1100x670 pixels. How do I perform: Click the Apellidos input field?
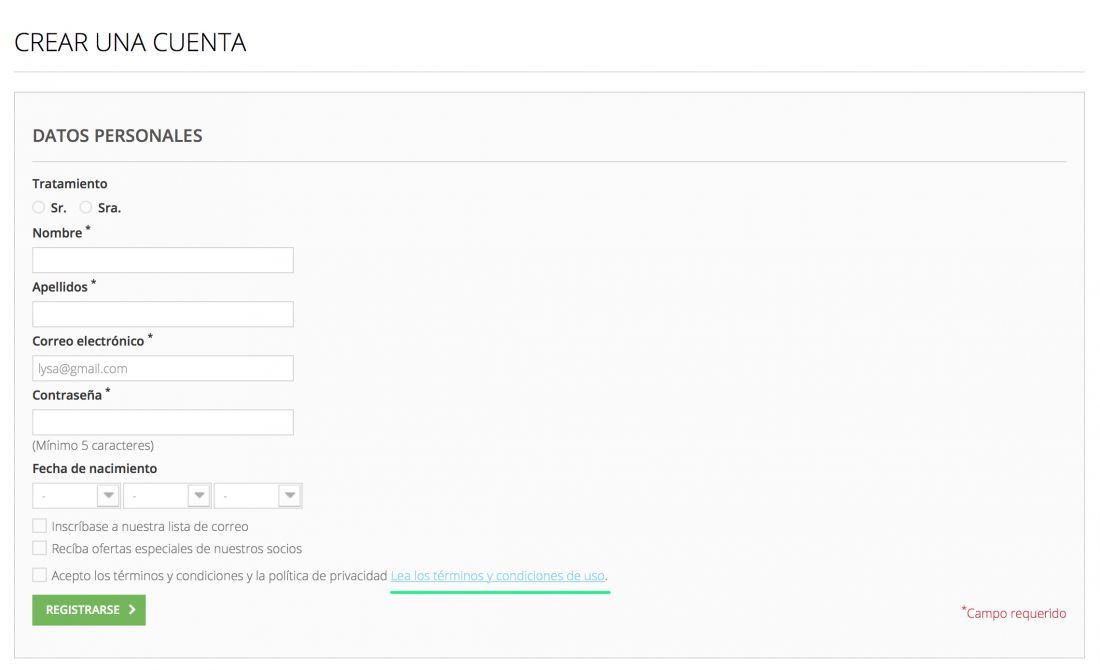(x=163, y=314)
